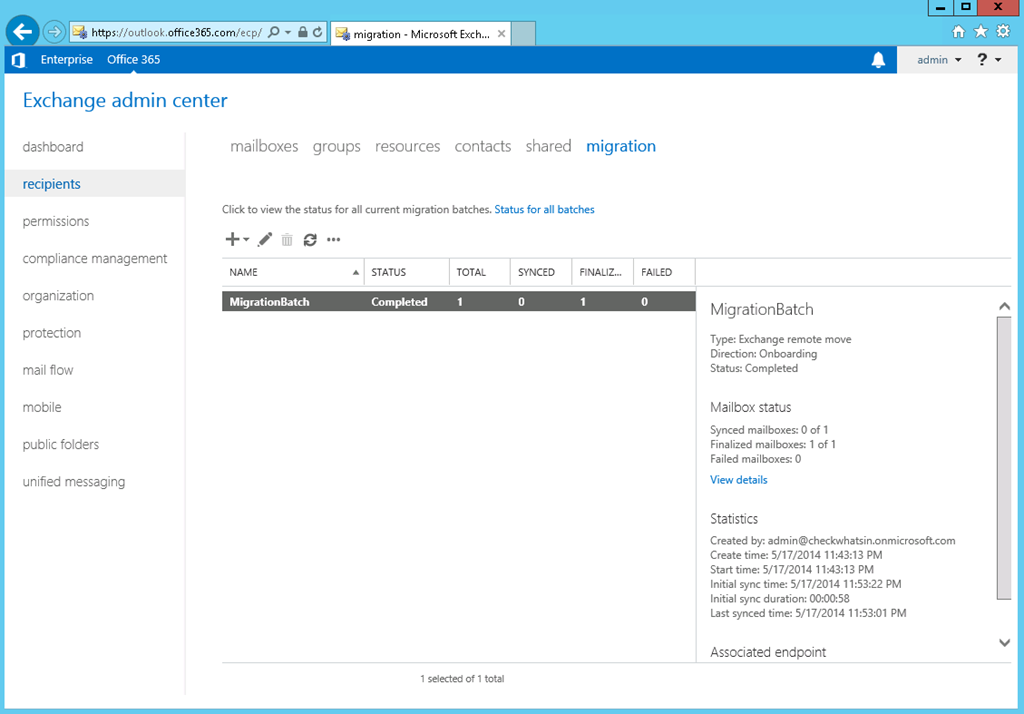Click the Associated endpoint heading
Viewport: 1024px width, 714px height.
768,653
